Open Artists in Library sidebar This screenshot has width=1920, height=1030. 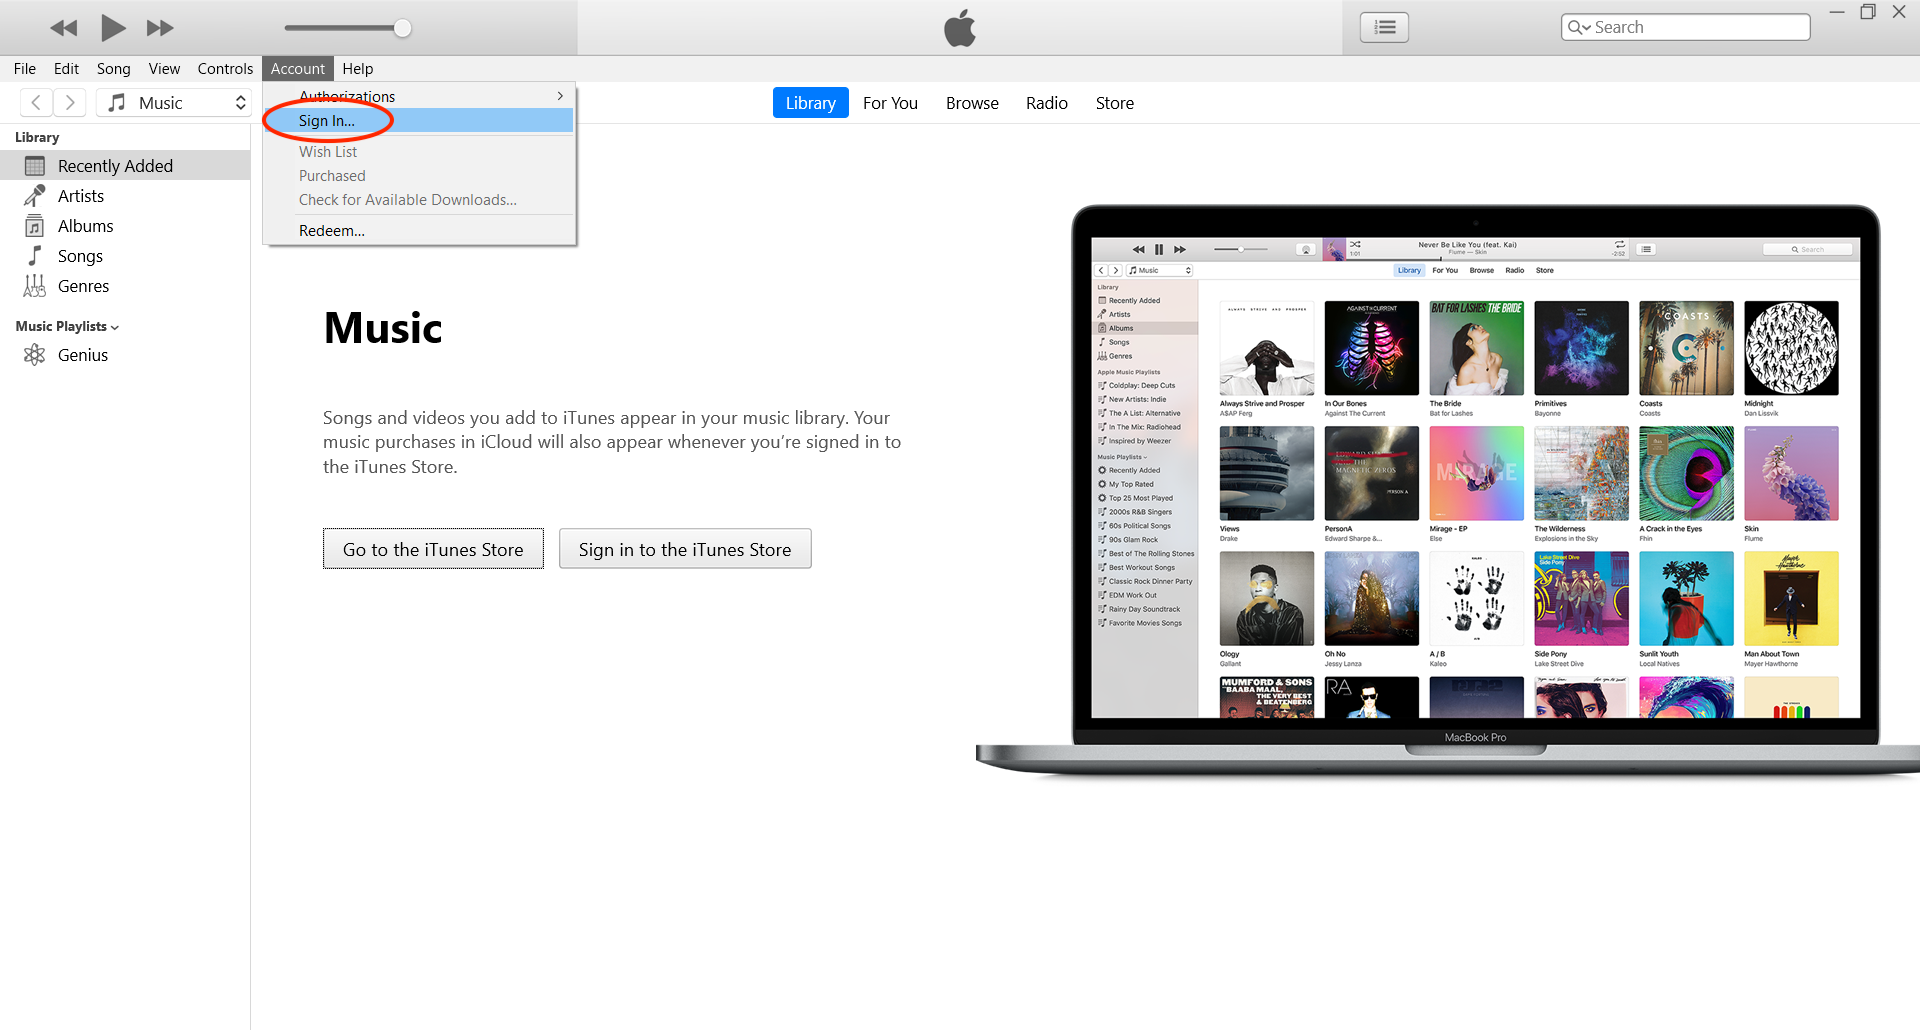(x=80, y=196)
